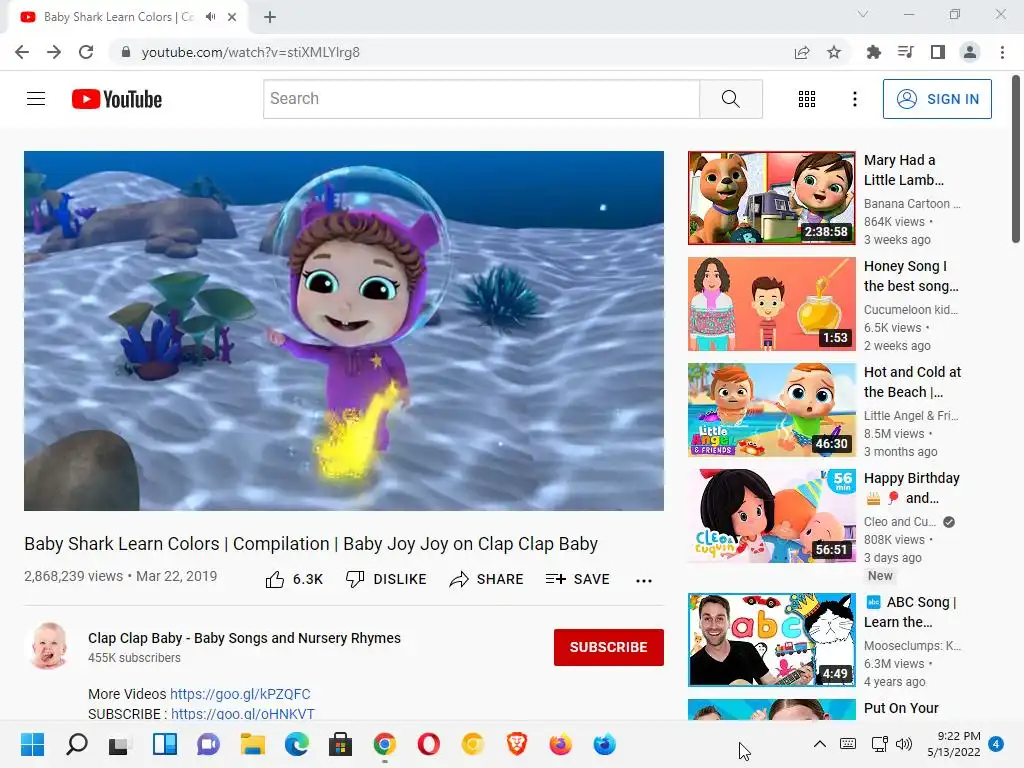The width and height of the screenshot is (1024, 768).
Task: Open the goo.gl/oHNKVT subscribe link
Action: pyautogui.click(x=243, y=714)
